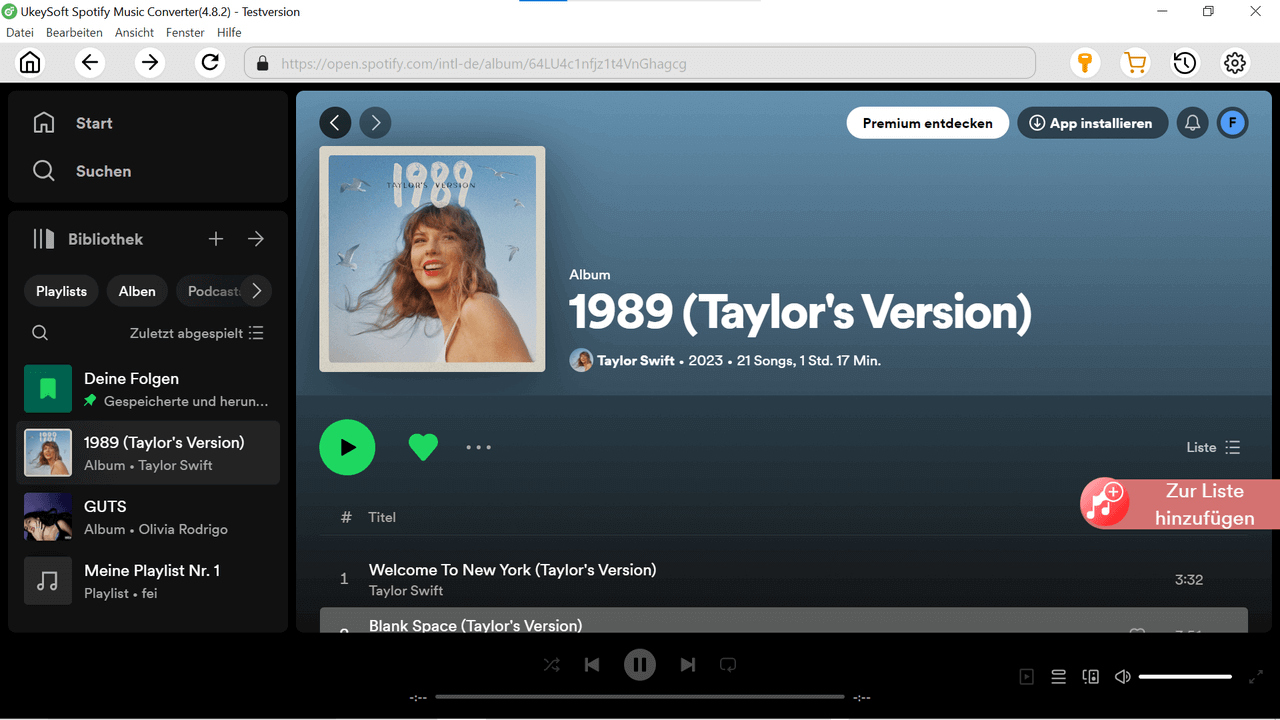Open the now playing view icon

point(1027,677)
